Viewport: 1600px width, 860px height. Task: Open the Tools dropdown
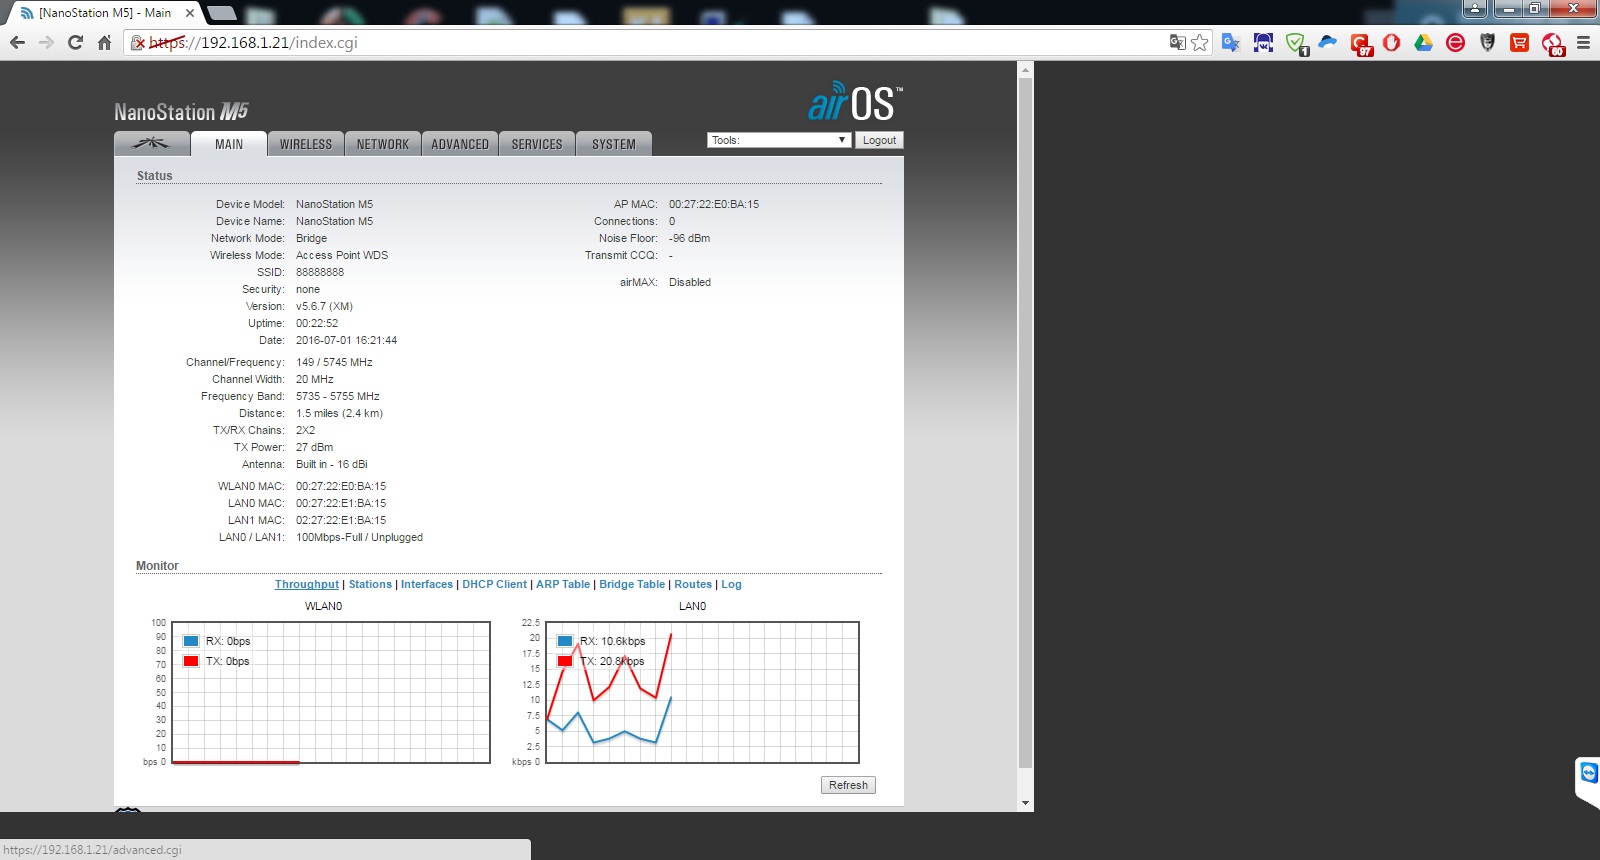click(x=779, y=140)
